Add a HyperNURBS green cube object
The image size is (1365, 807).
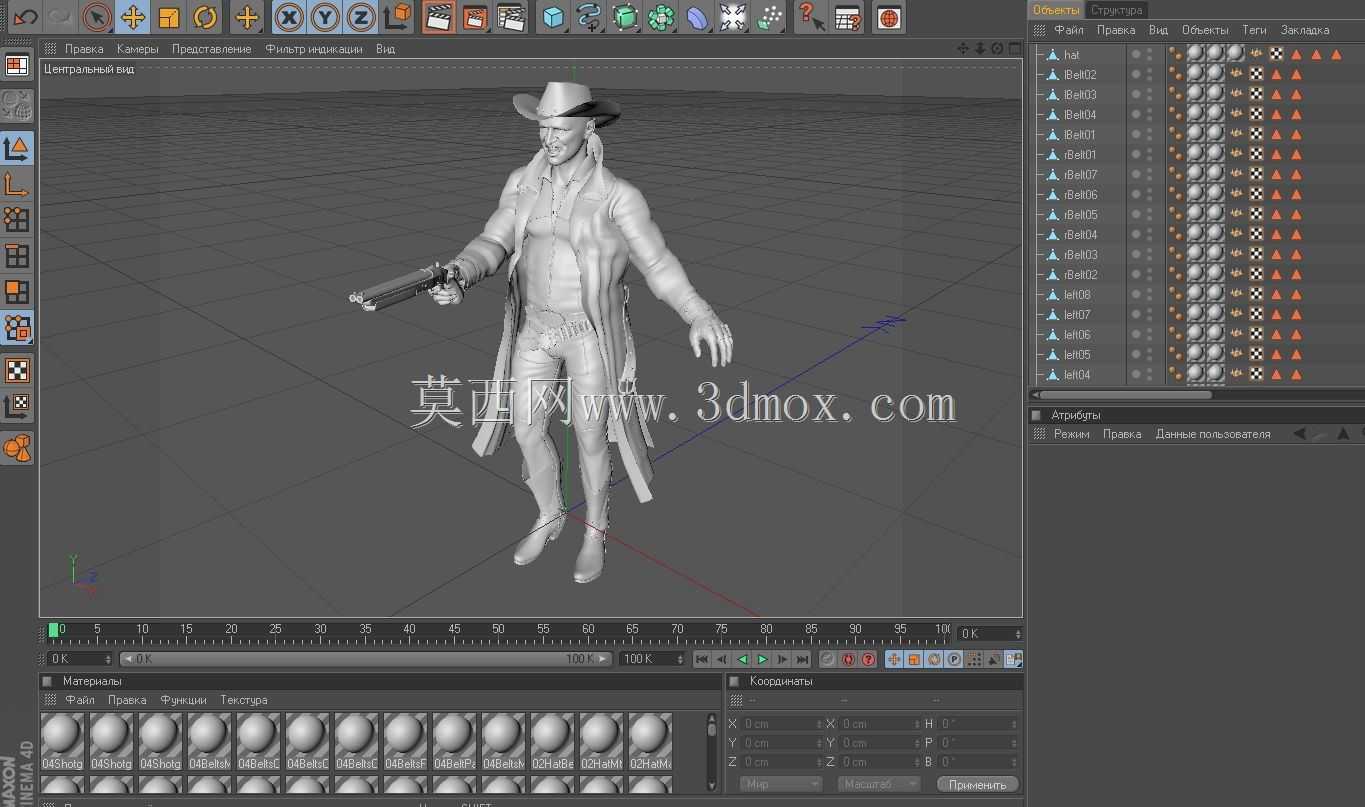pyautogui.click(x=625, y=17)
